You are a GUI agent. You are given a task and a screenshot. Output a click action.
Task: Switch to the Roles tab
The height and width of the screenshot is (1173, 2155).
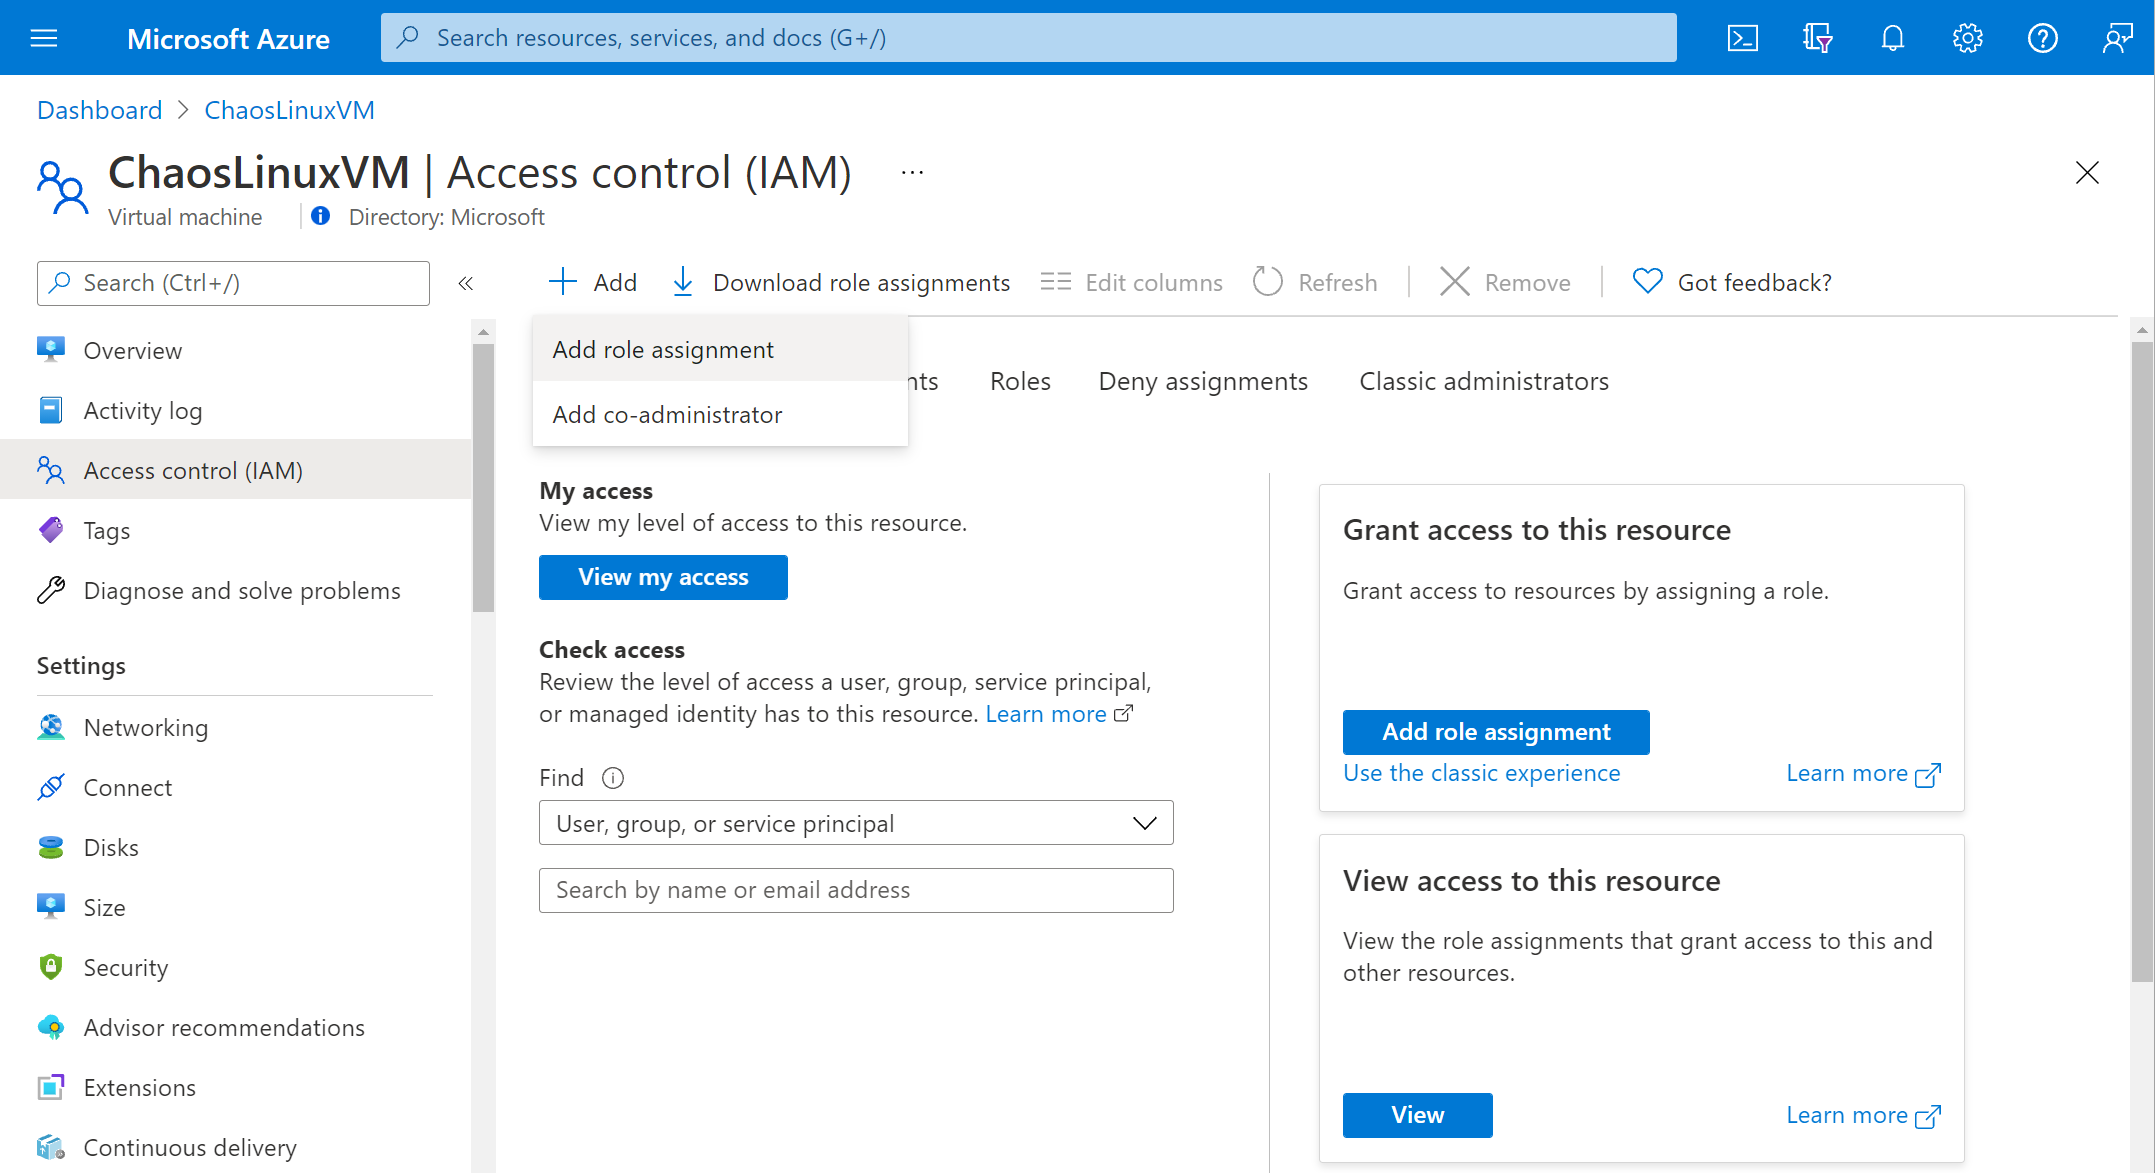point(1018,380)
